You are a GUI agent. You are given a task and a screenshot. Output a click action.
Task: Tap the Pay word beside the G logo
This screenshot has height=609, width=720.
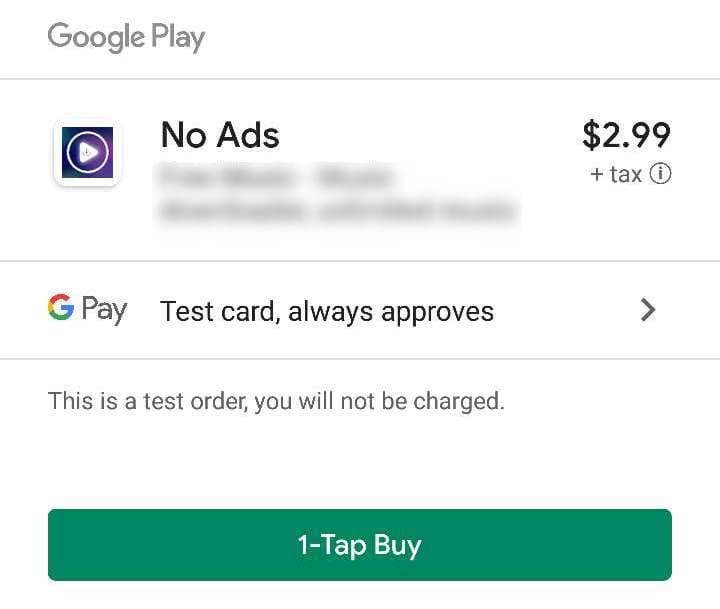pyautogui.click(x=104, y=310)
